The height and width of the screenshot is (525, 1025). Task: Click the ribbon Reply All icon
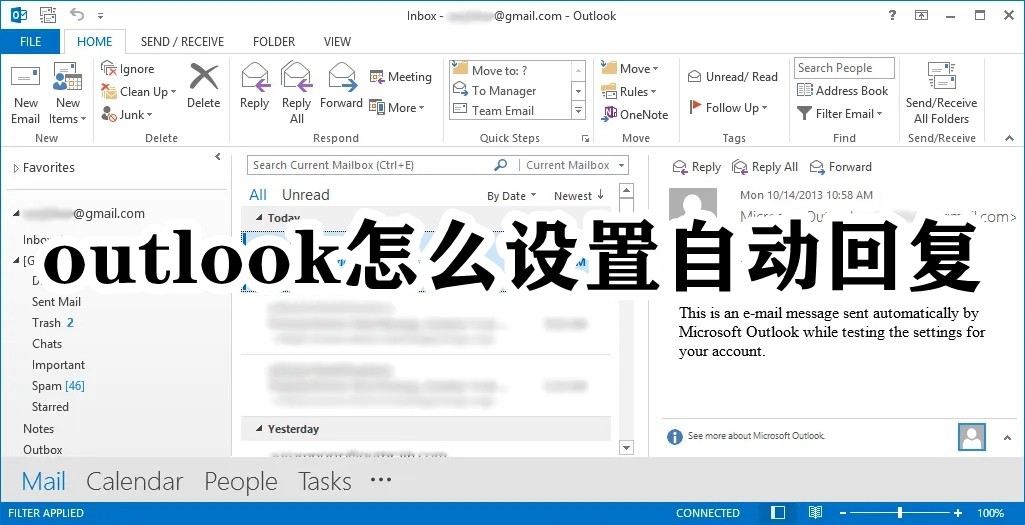coord(297,76)
